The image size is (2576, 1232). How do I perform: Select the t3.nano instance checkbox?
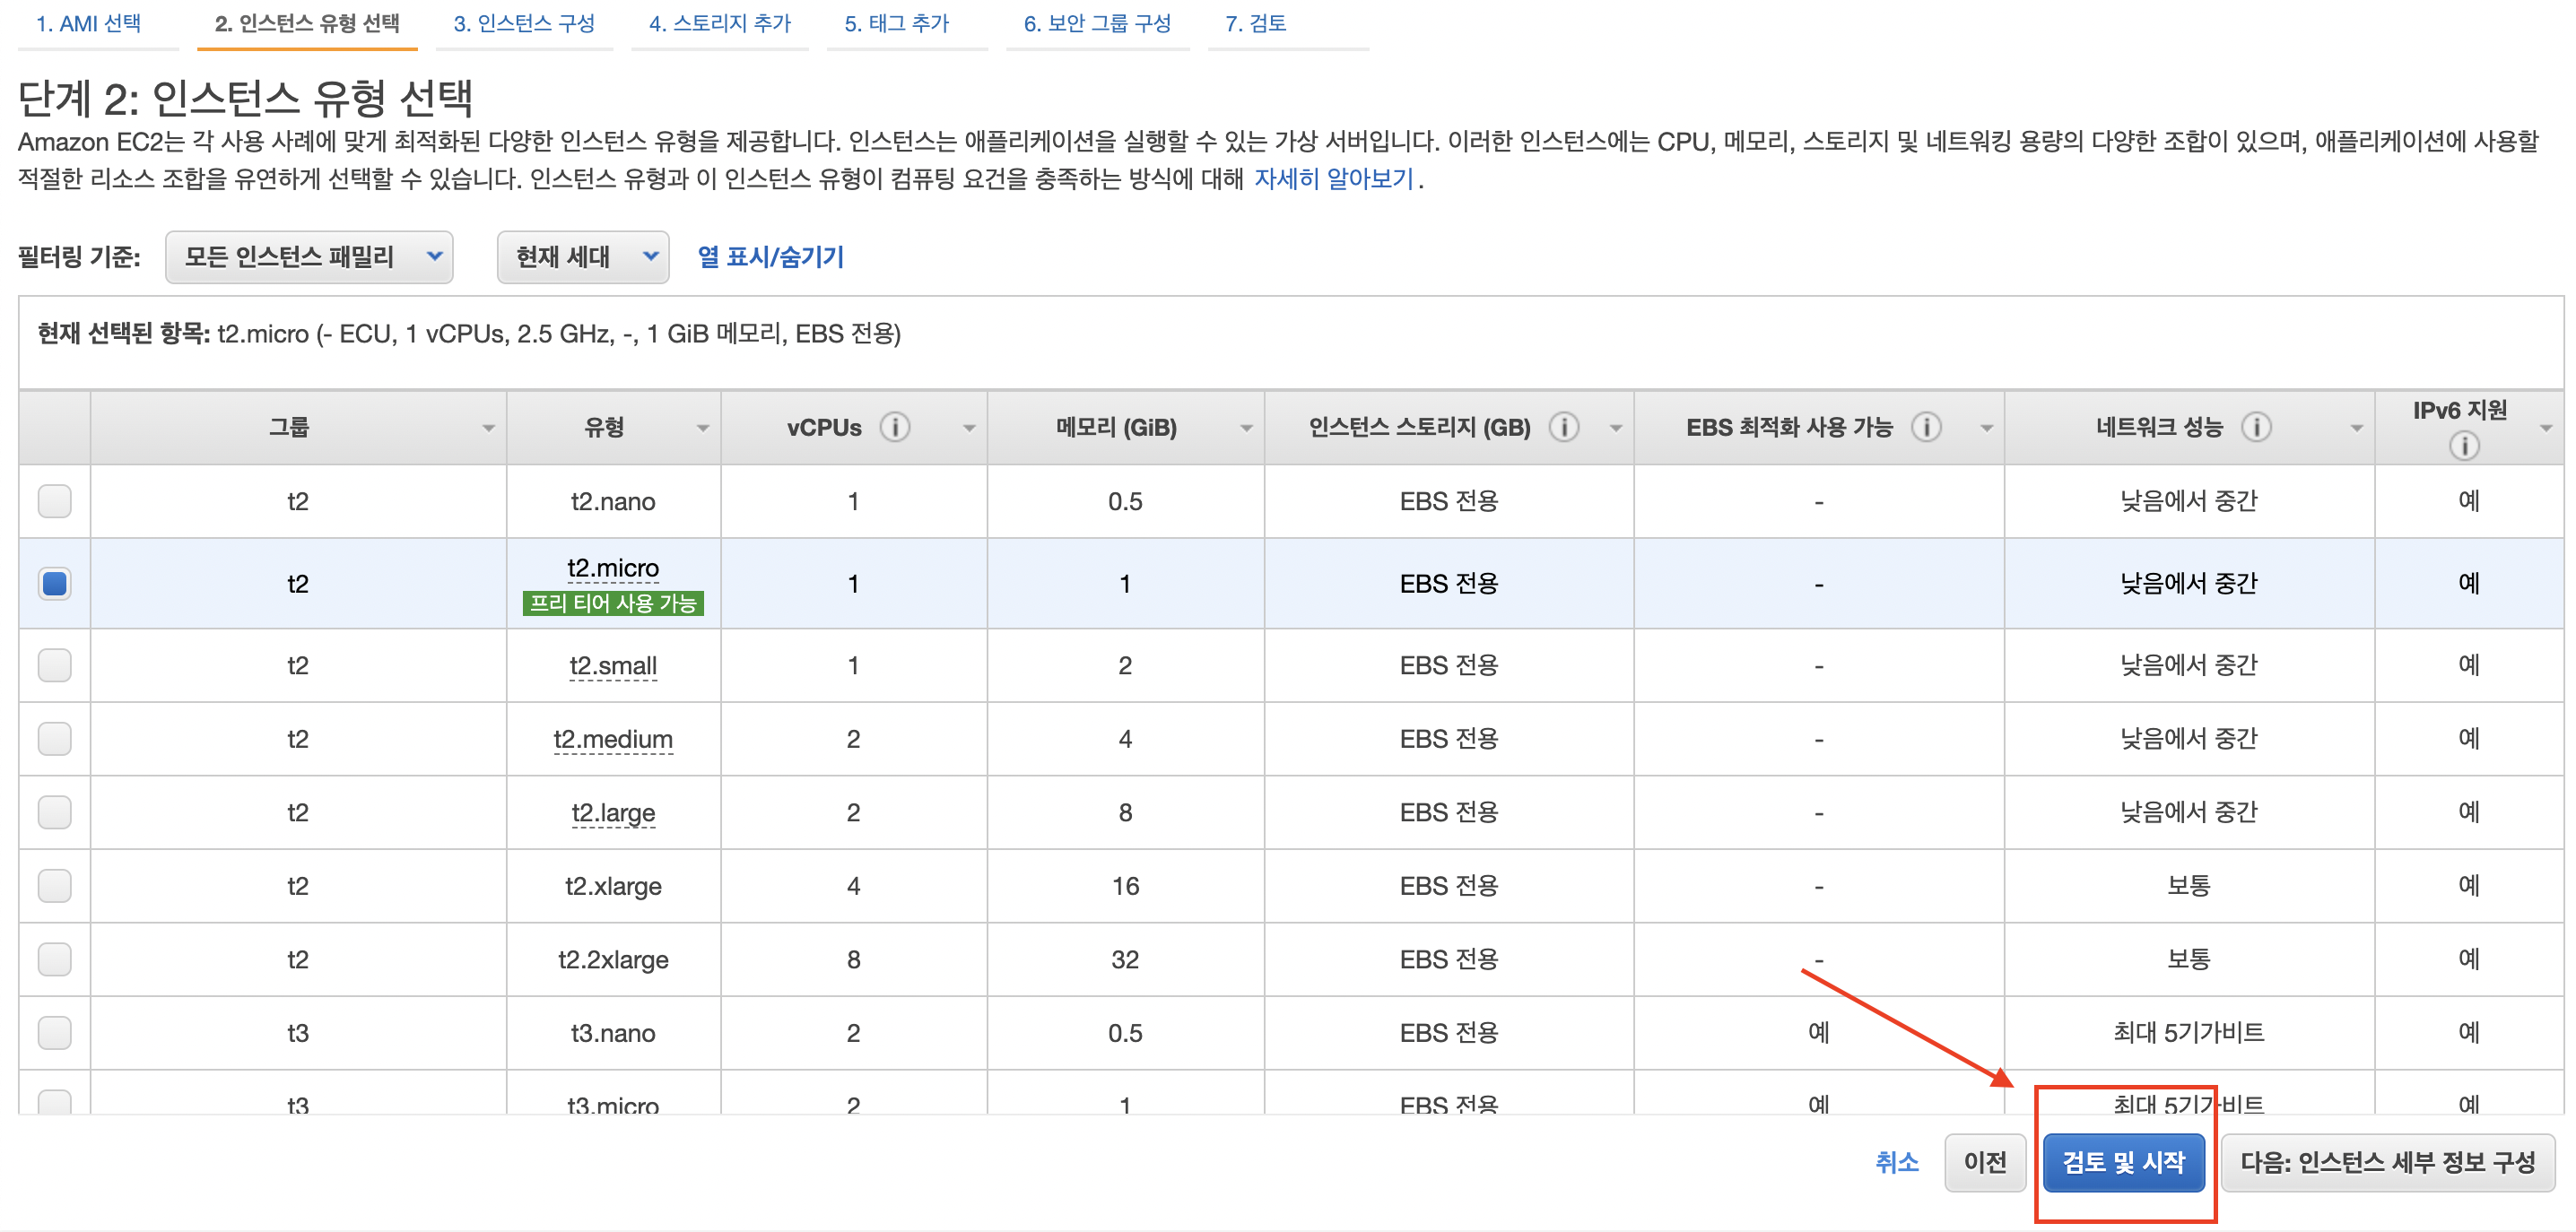tap(55, 1033)
